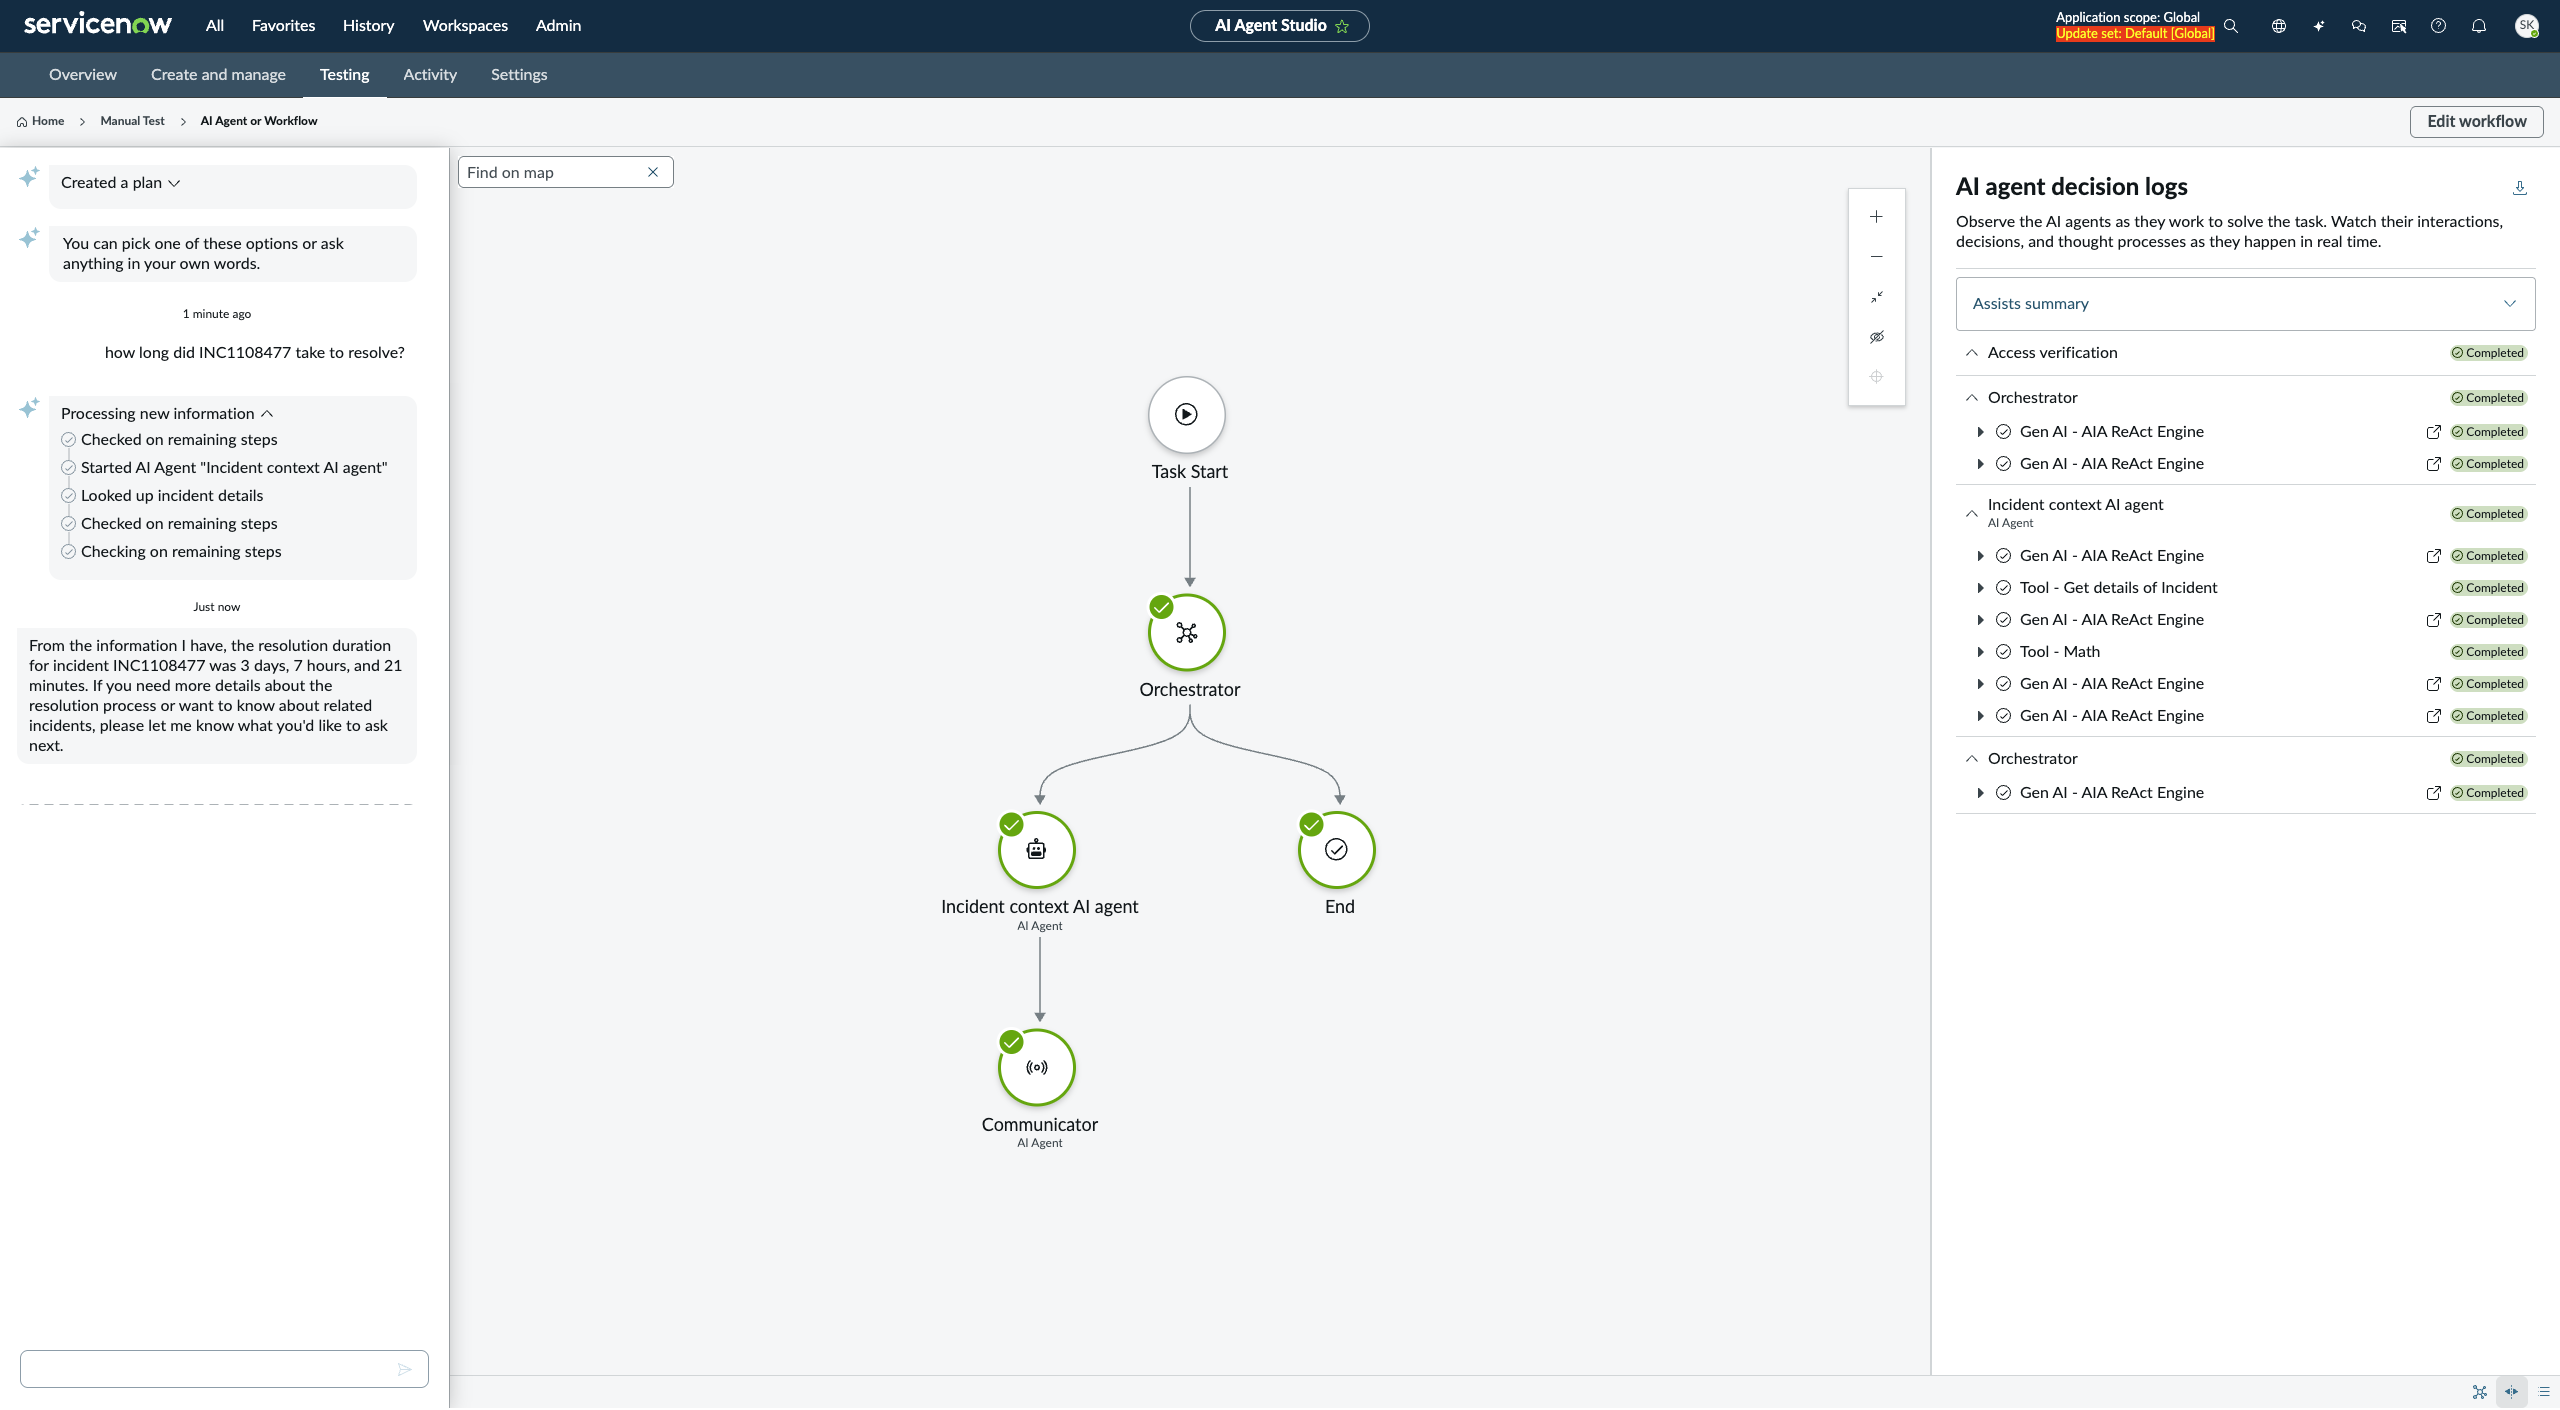Screen dimensions: 2560x1410
Task: Click the Update set: Default [Global] label
Action: (2135, 34)
